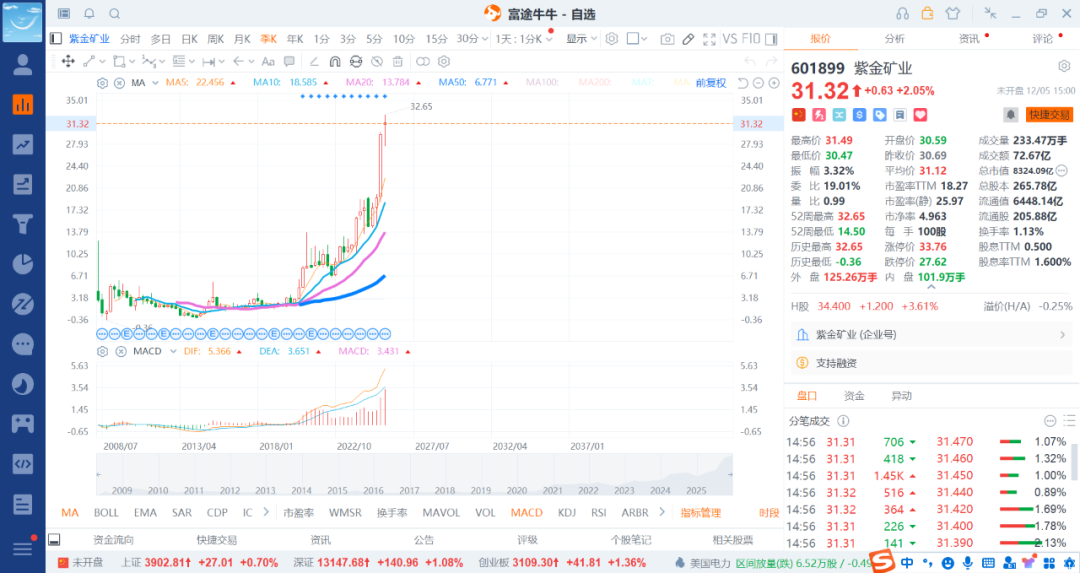
Task: Open drawing tools settings gear
Action: pyautogui.click(x=444, y=61)
